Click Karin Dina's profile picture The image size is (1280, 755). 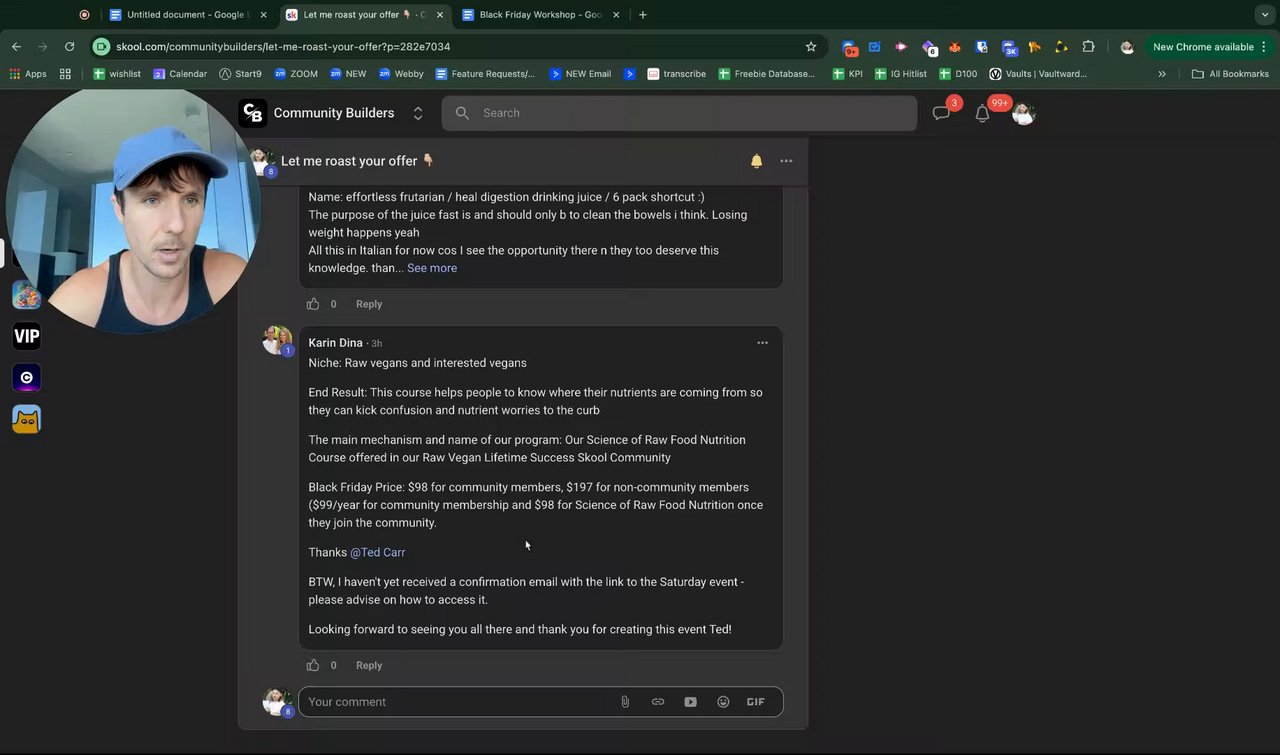click(277, 340)
